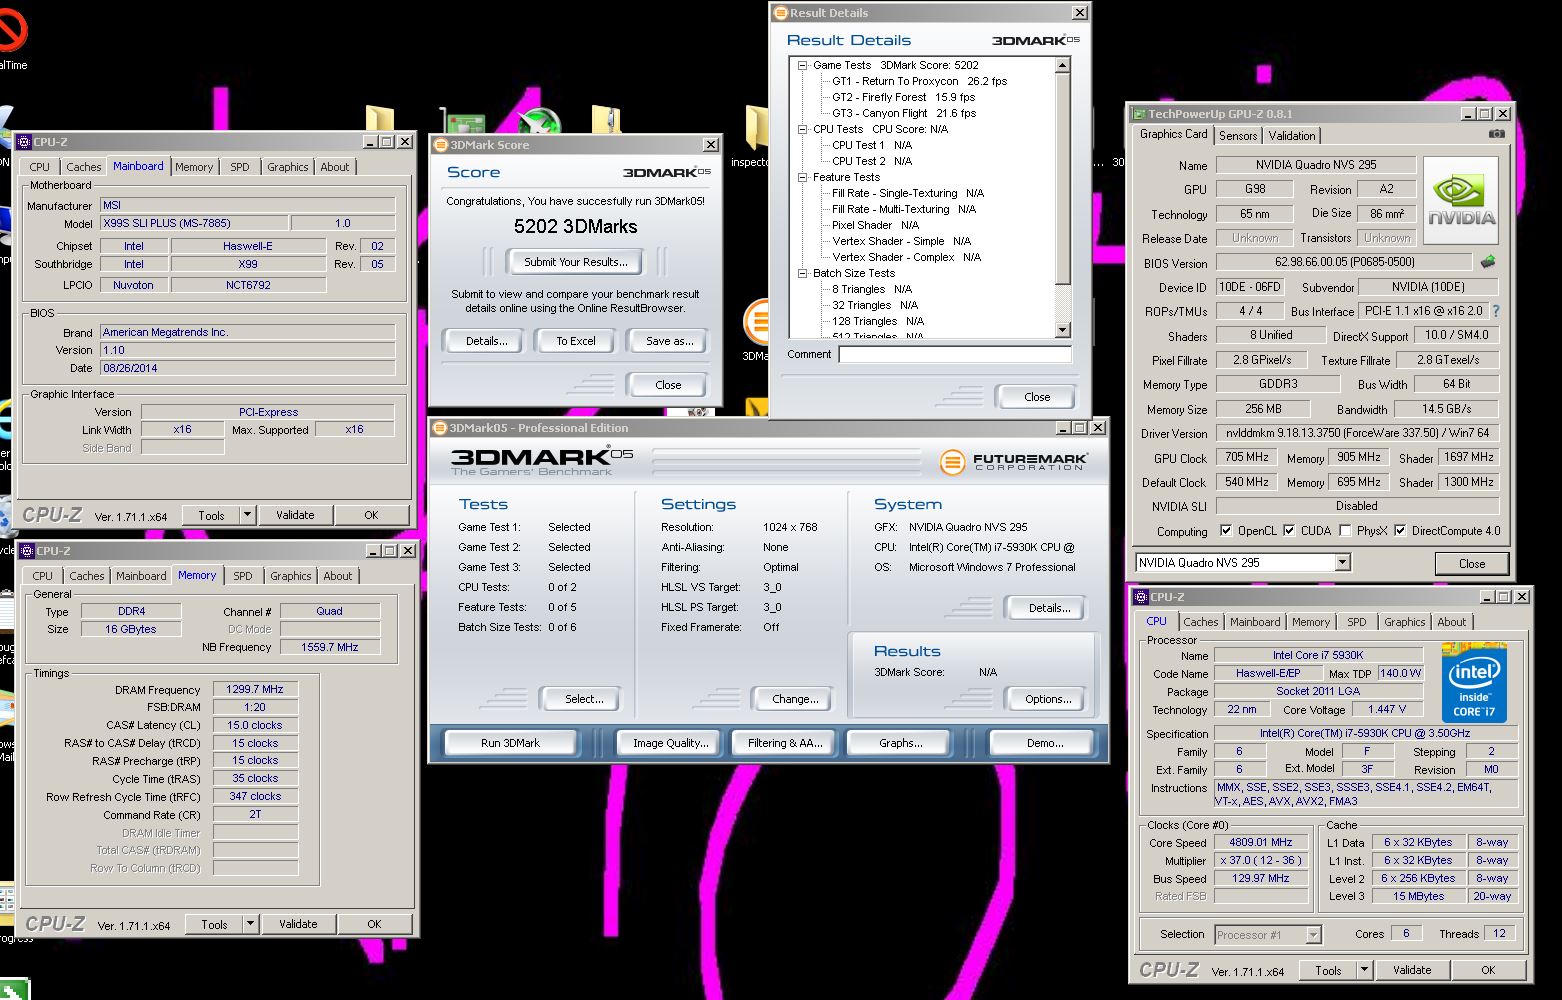This screenshot has width=1562, height=1000.
Task: Toggle the PhysX checkbox
Action: tap(1345, 531)
